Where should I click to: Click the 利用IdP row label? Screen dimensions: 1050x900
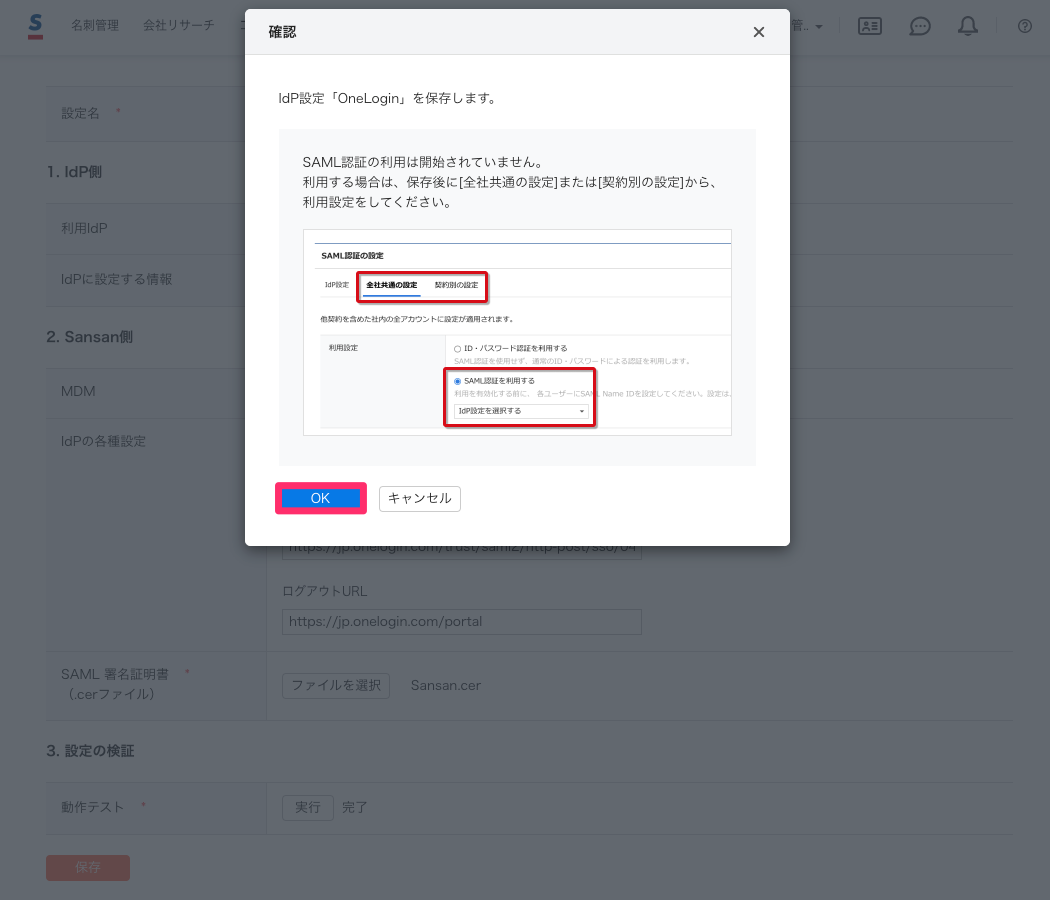point(84,228)
